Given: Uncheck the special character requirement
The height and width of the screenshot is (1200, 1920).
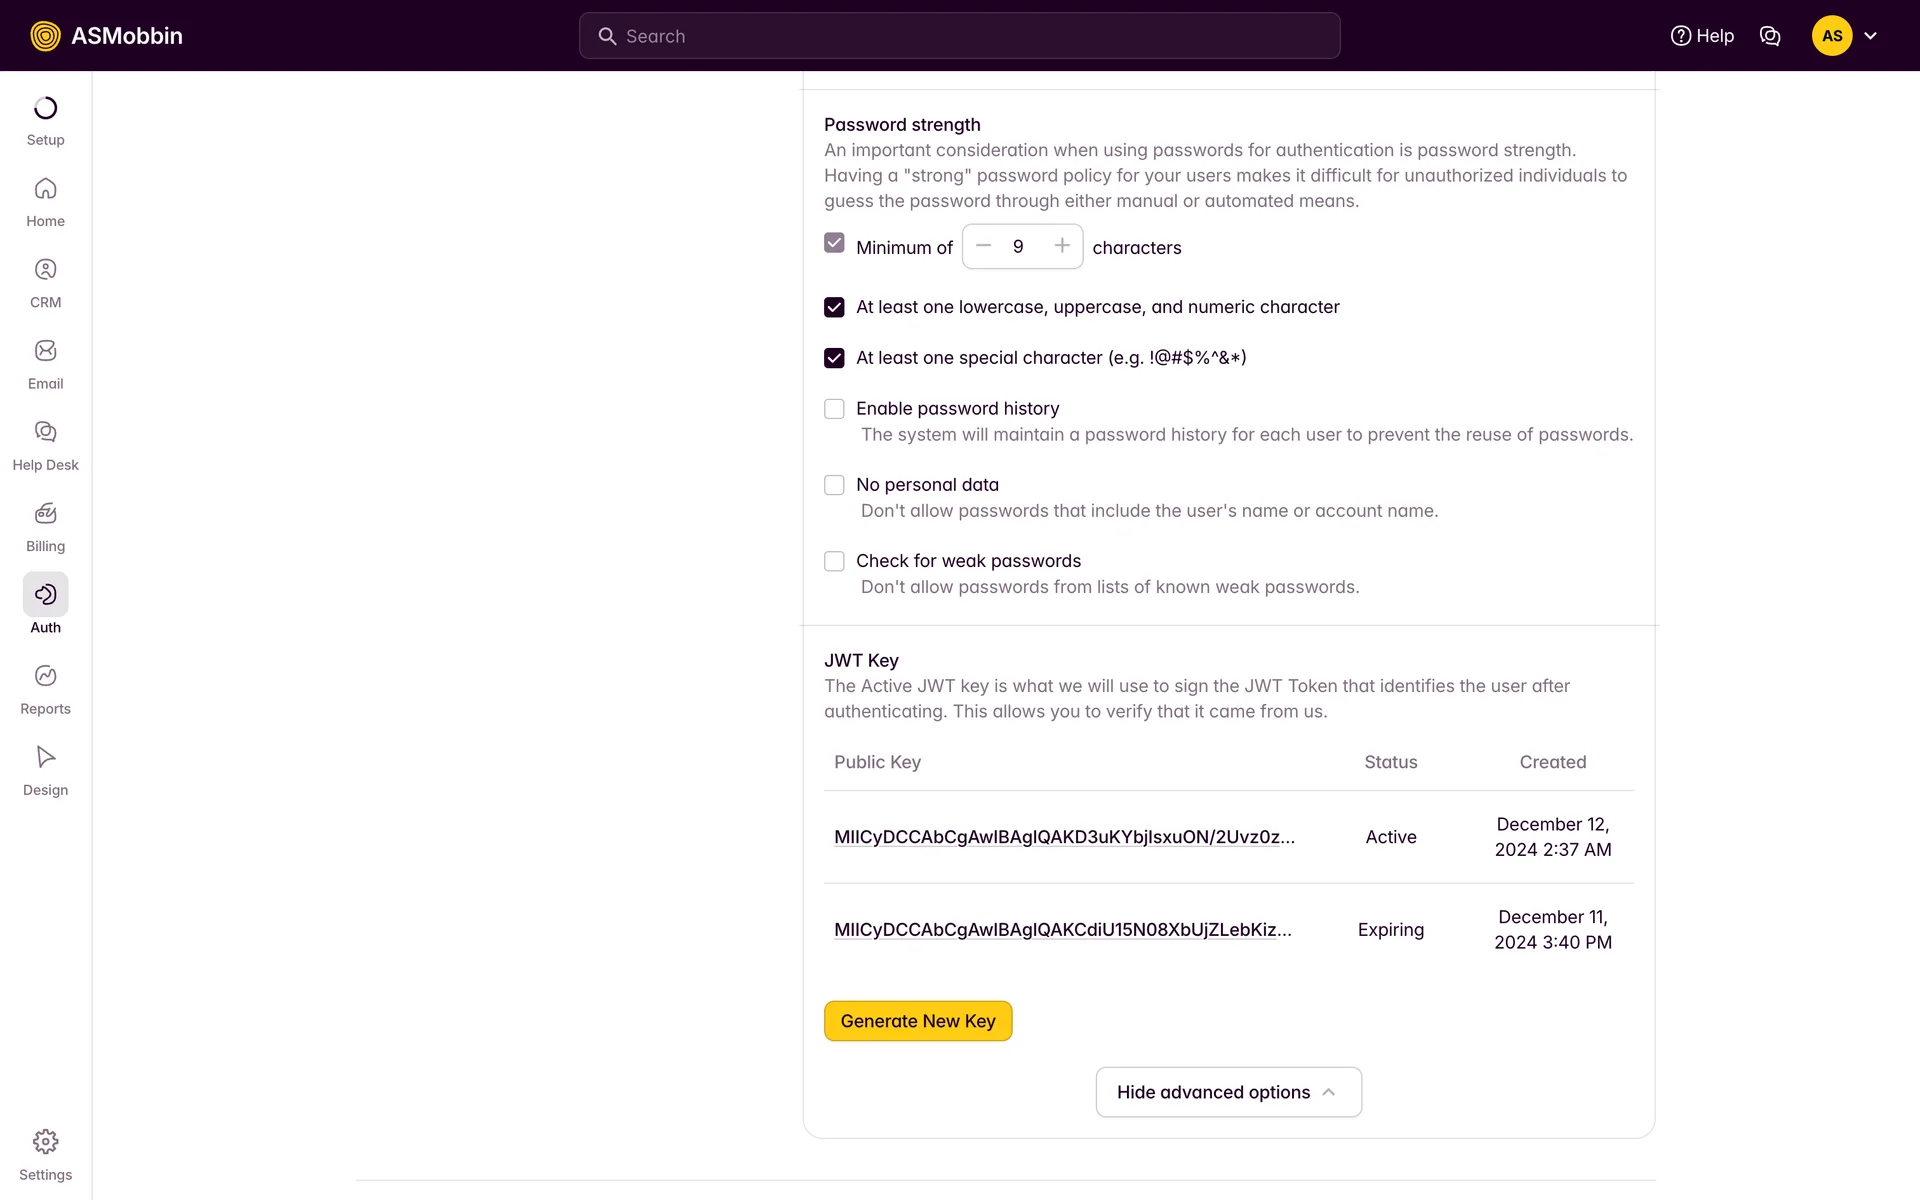Looking at the screenshot, I should 834,358.
